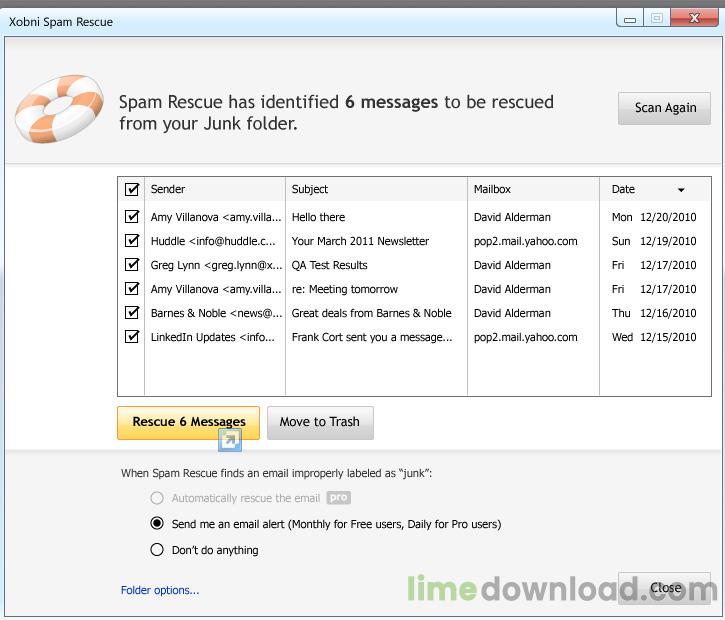The width and height of the screenshot is (725, 620).
Task: Toggle the select-all checkbox in header
Action: point(132,189)
